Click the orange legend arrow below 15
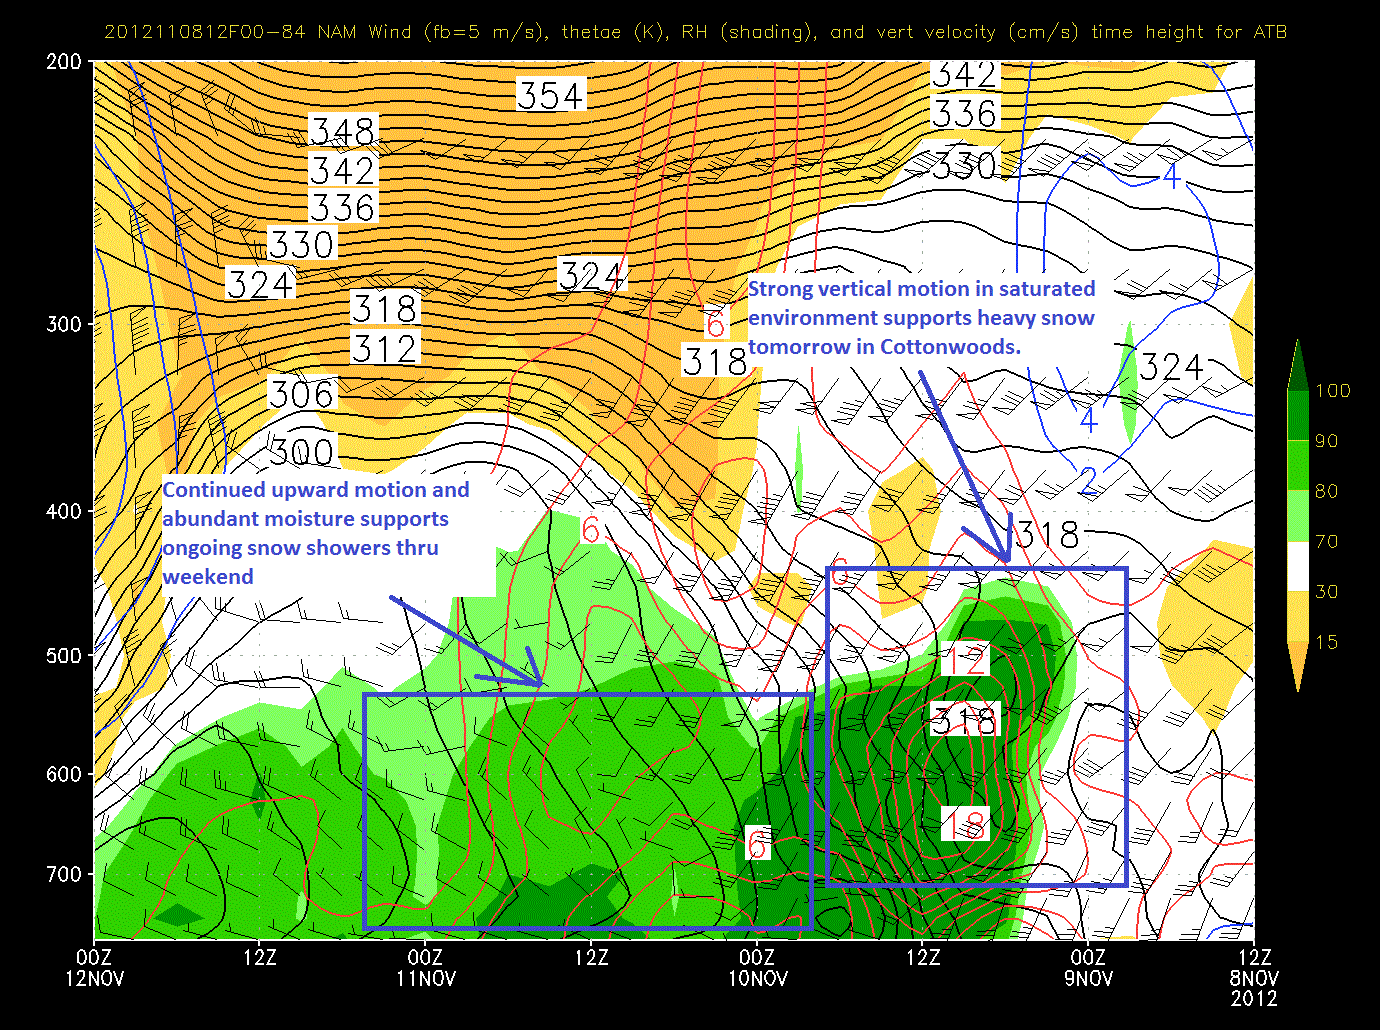This screenshot has height=1030, width=1380. tap(1298, 665)
